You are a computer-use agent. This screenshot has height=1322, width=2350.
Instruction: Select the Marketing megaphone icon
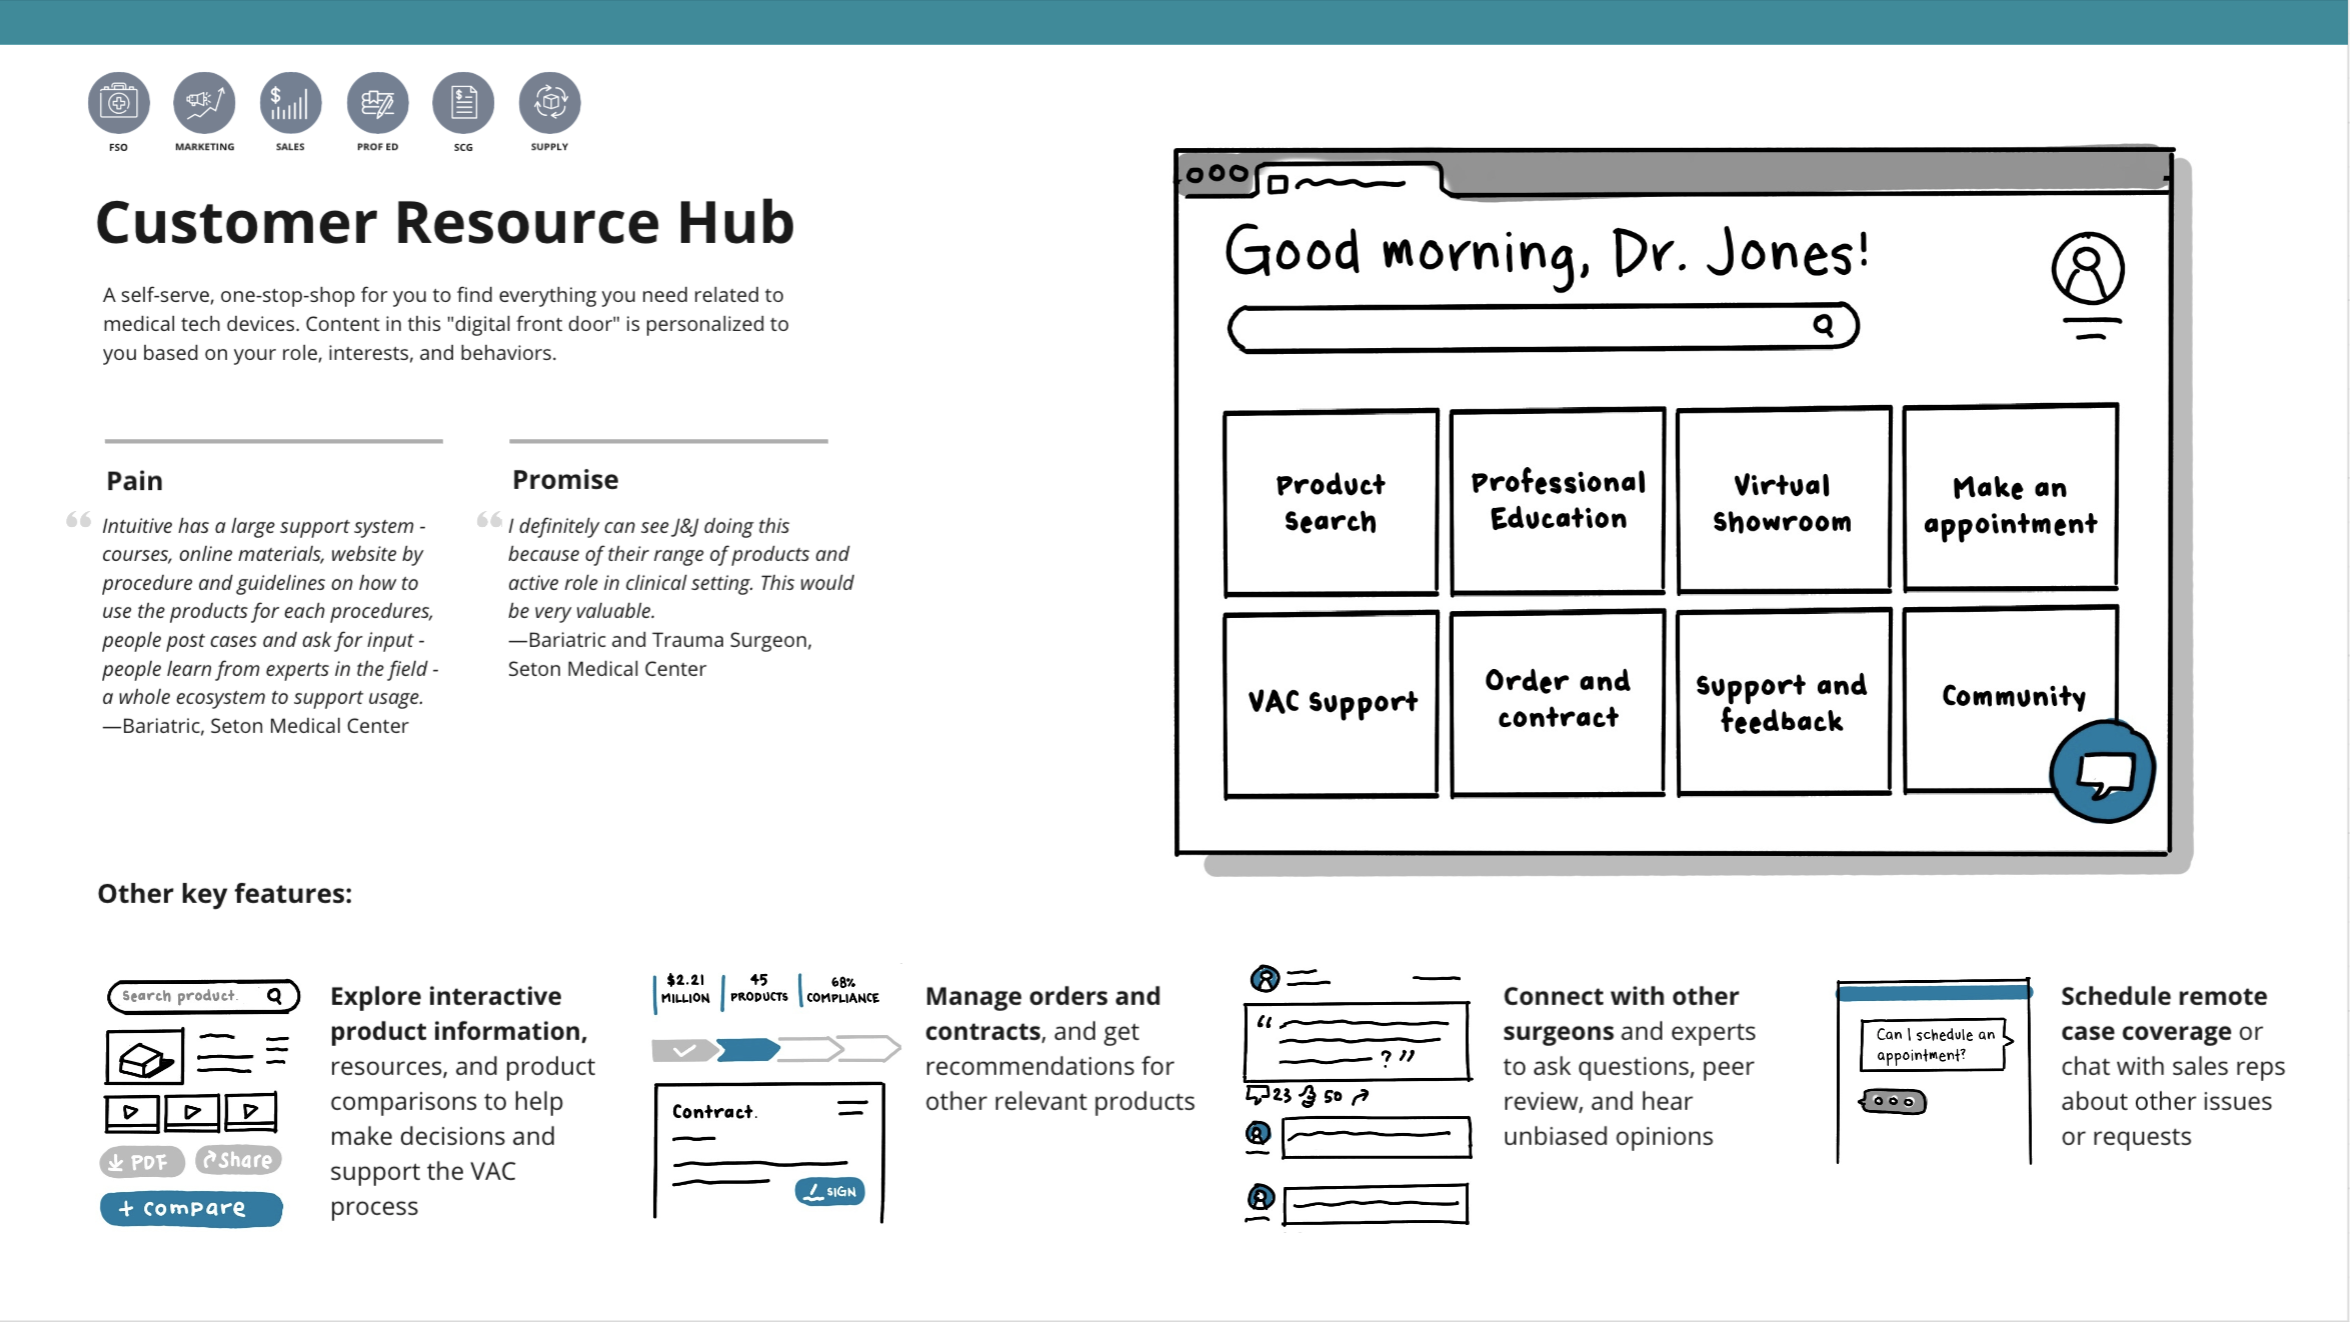pyautogui.click(x=204, y=103)
